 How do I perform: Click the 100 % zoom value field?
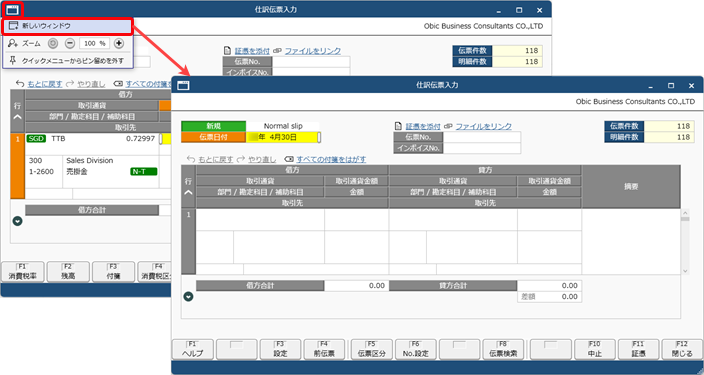click(94, 44)
